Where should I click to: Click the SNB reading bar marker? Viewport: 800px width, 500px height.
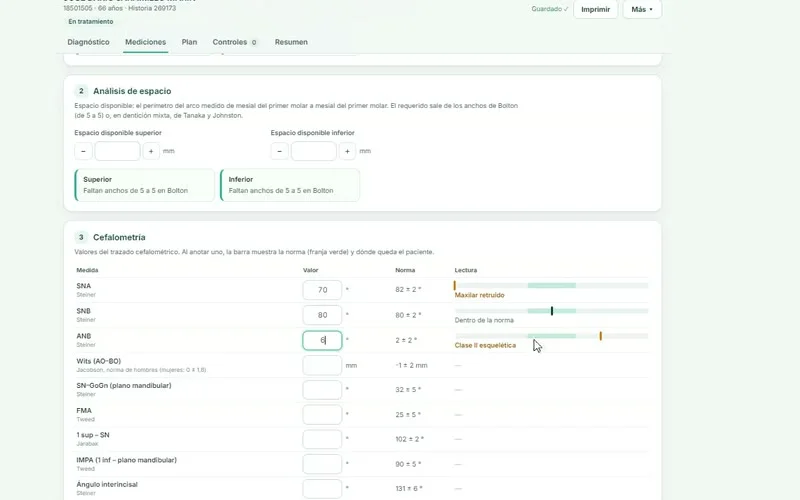point(552,311)
